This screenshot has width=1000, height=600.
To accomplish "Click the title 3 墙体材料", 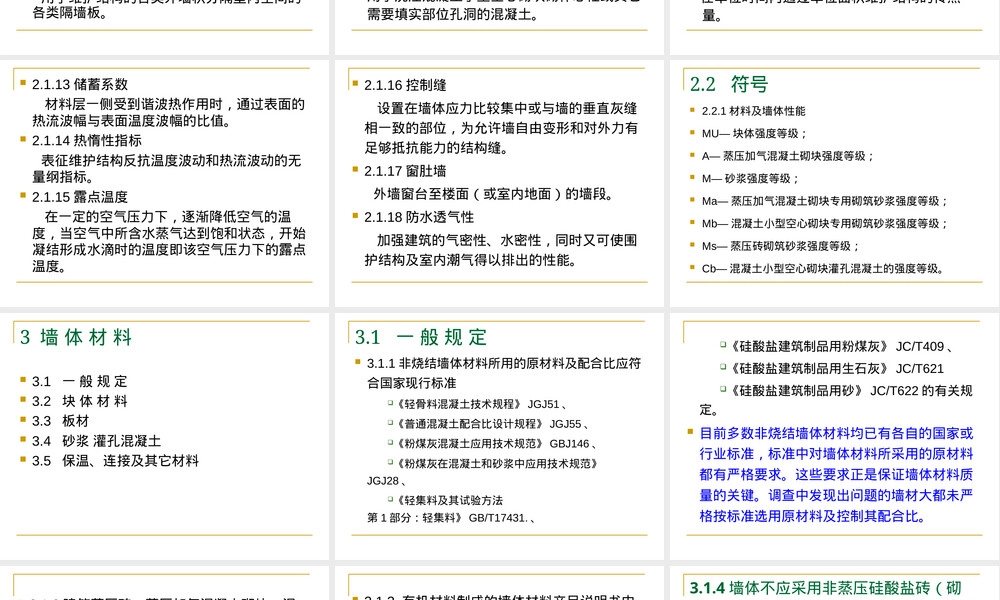I will coord(76,337).
